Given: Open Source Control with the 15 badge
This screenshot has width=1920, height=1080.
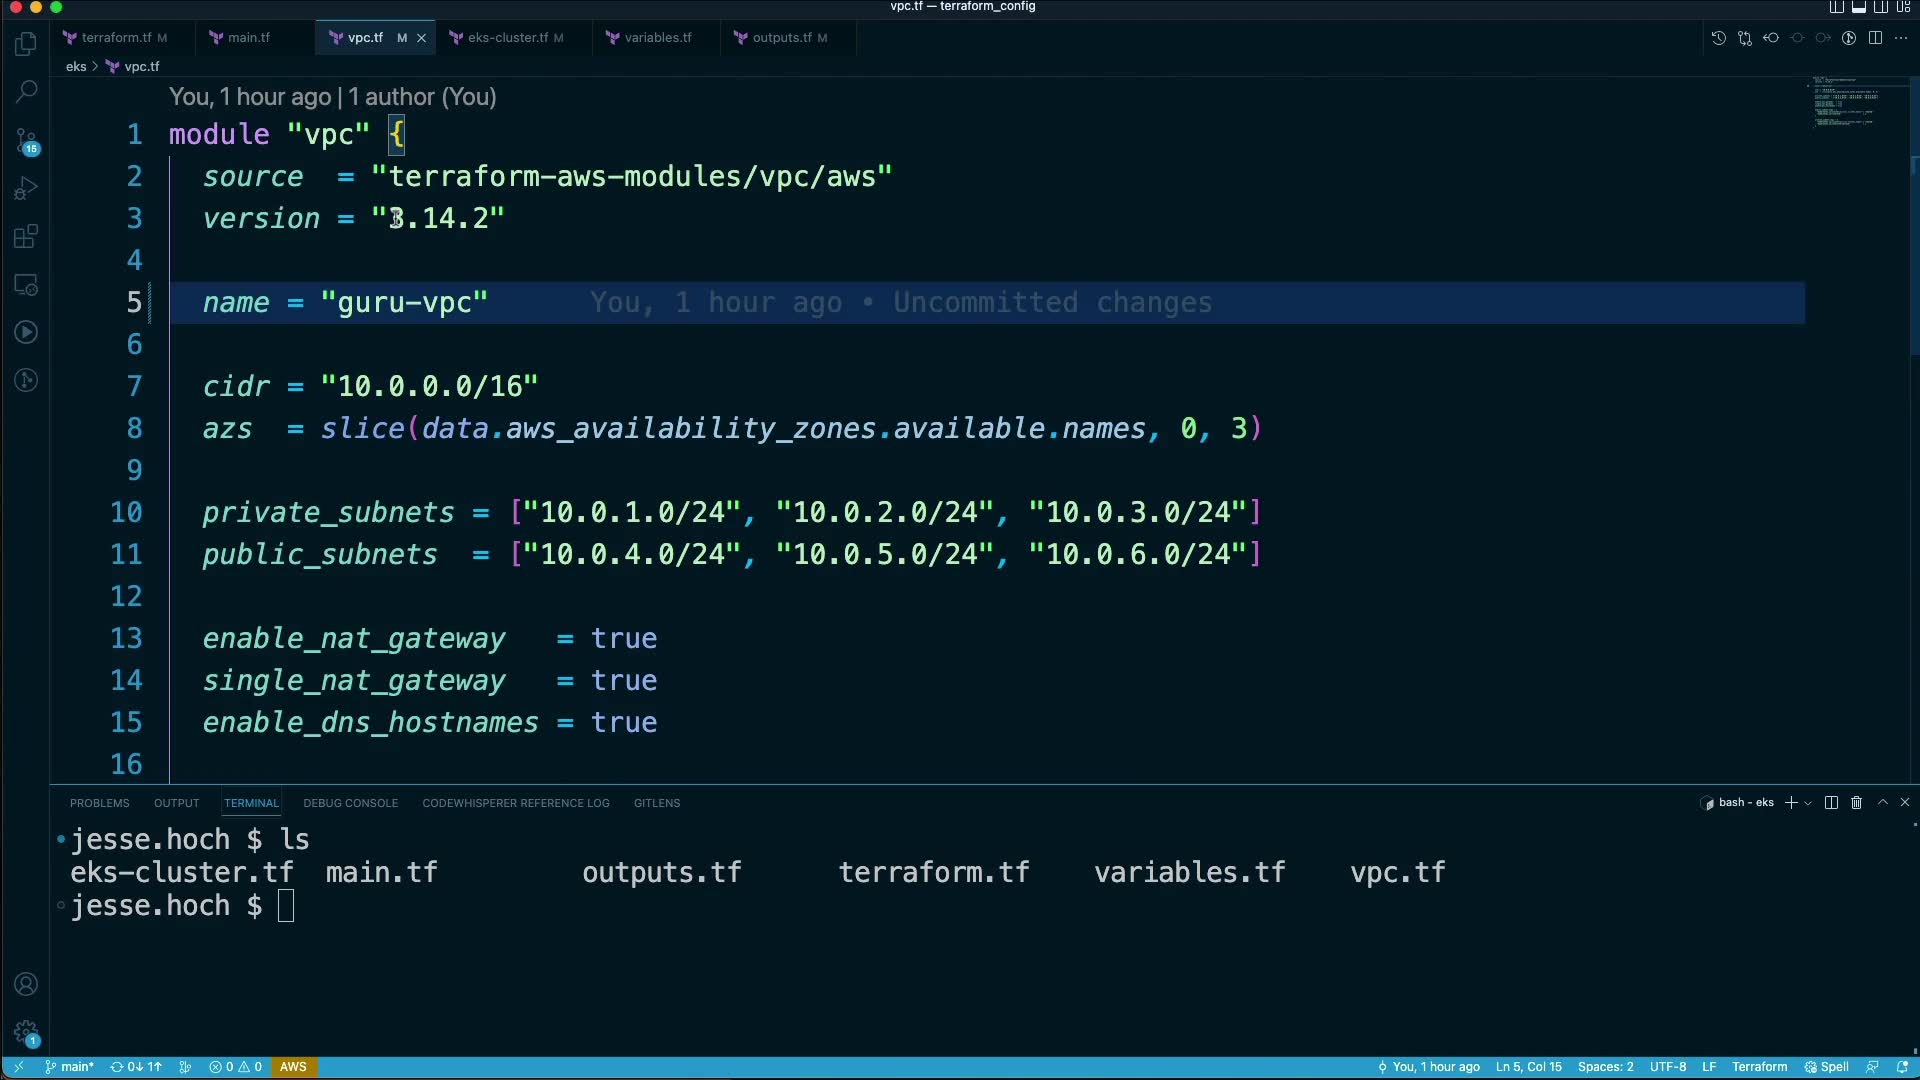Looking at the screenshot, I should coord(26,140).
